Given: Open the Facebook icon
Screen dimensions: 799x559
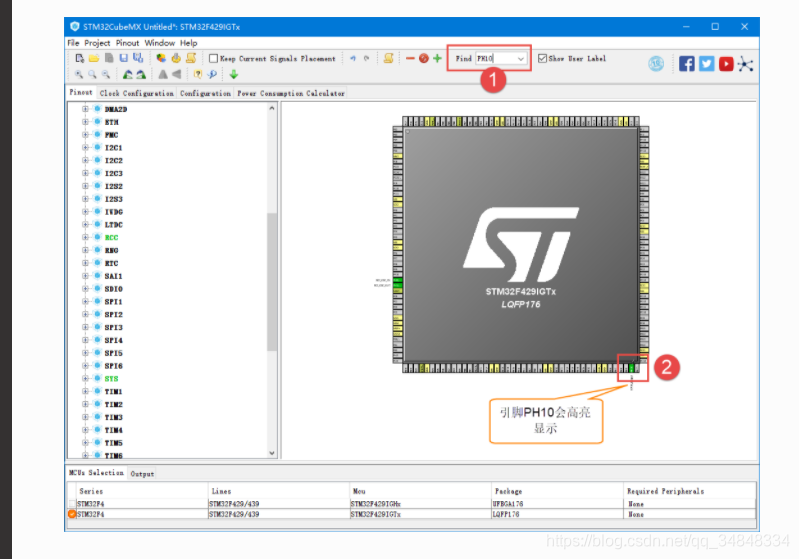Looking at the screenshot, I should tap(686, 64).
